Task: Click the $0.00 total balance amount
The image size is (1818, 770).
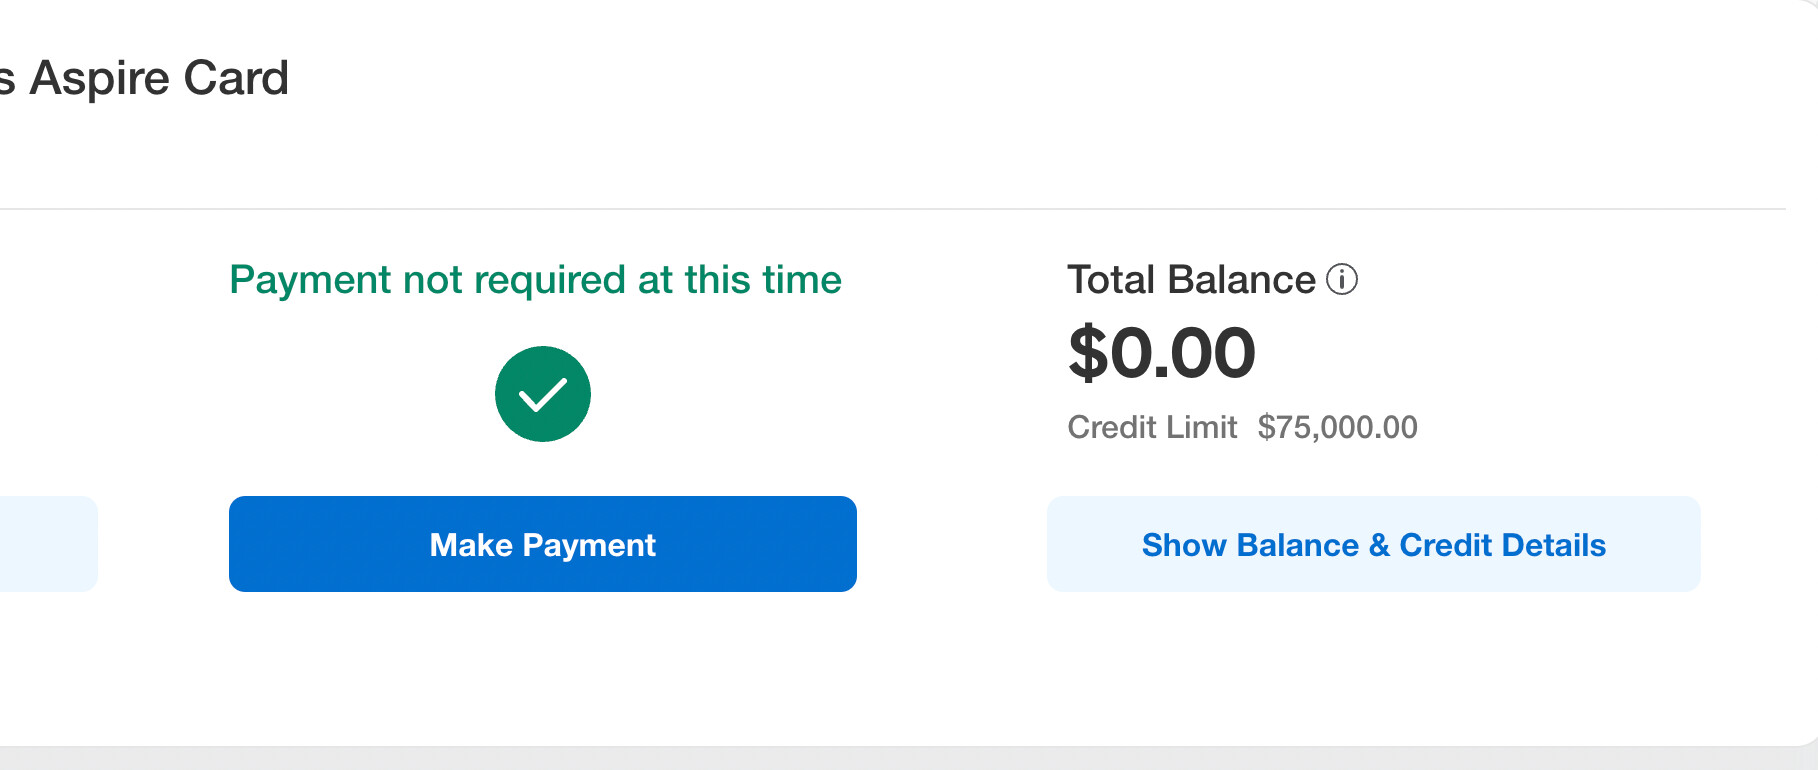Action: [x=1162, y=353]
